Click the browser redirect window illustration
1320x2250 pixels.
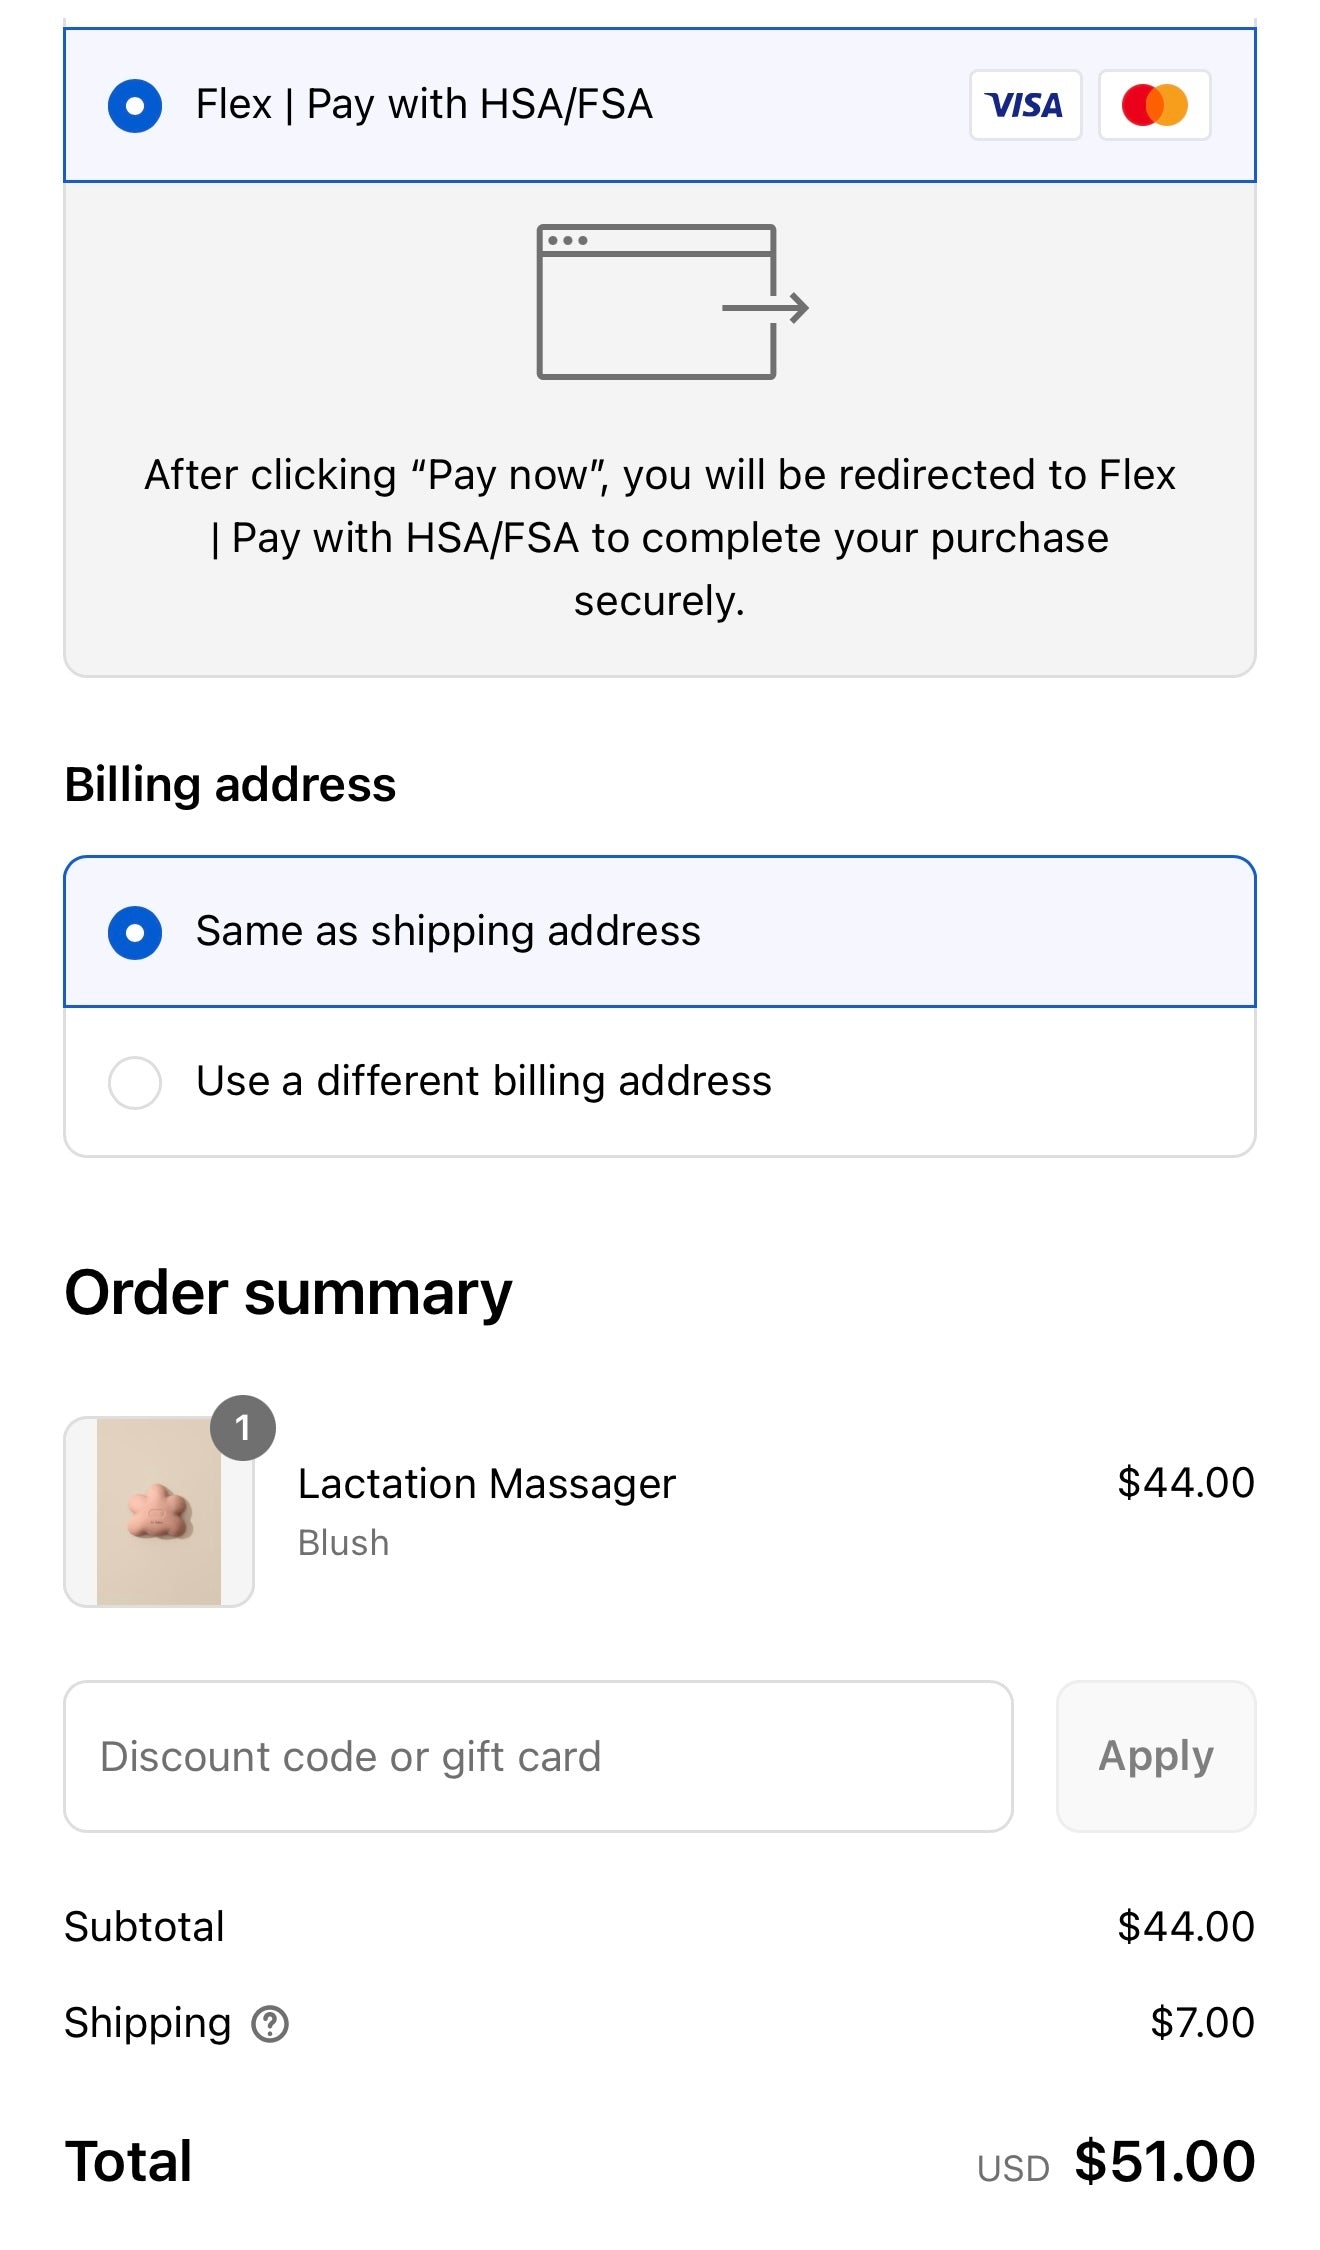tap(670, 302)
